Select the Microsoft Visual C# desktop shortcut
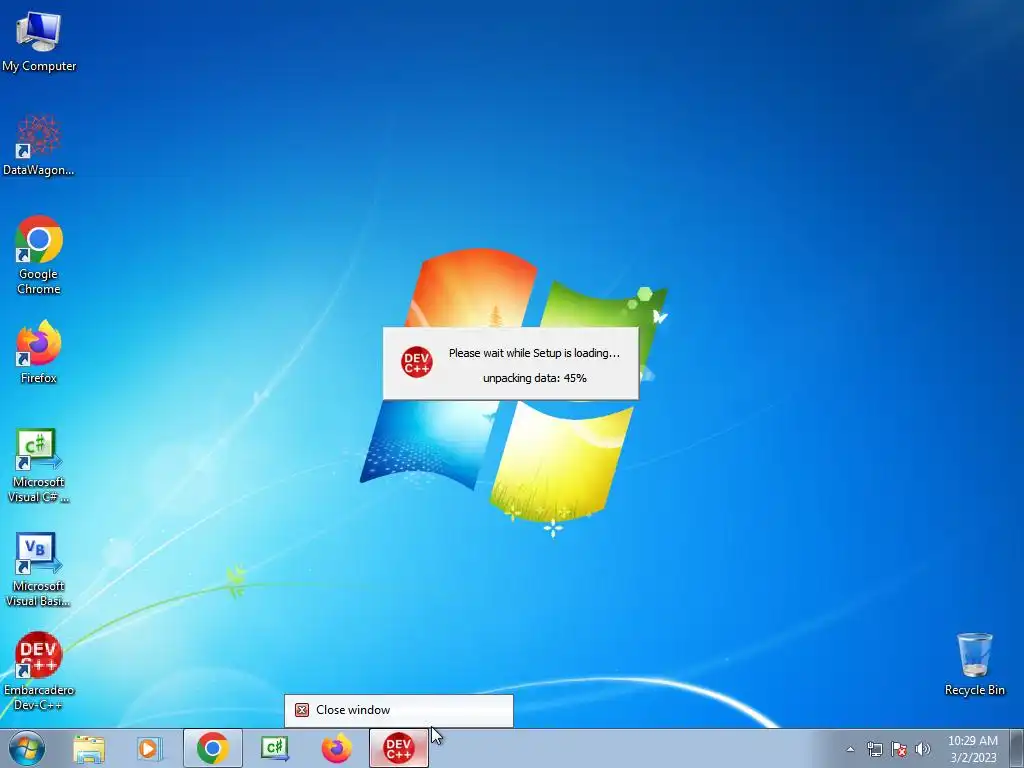 [39, 466]
